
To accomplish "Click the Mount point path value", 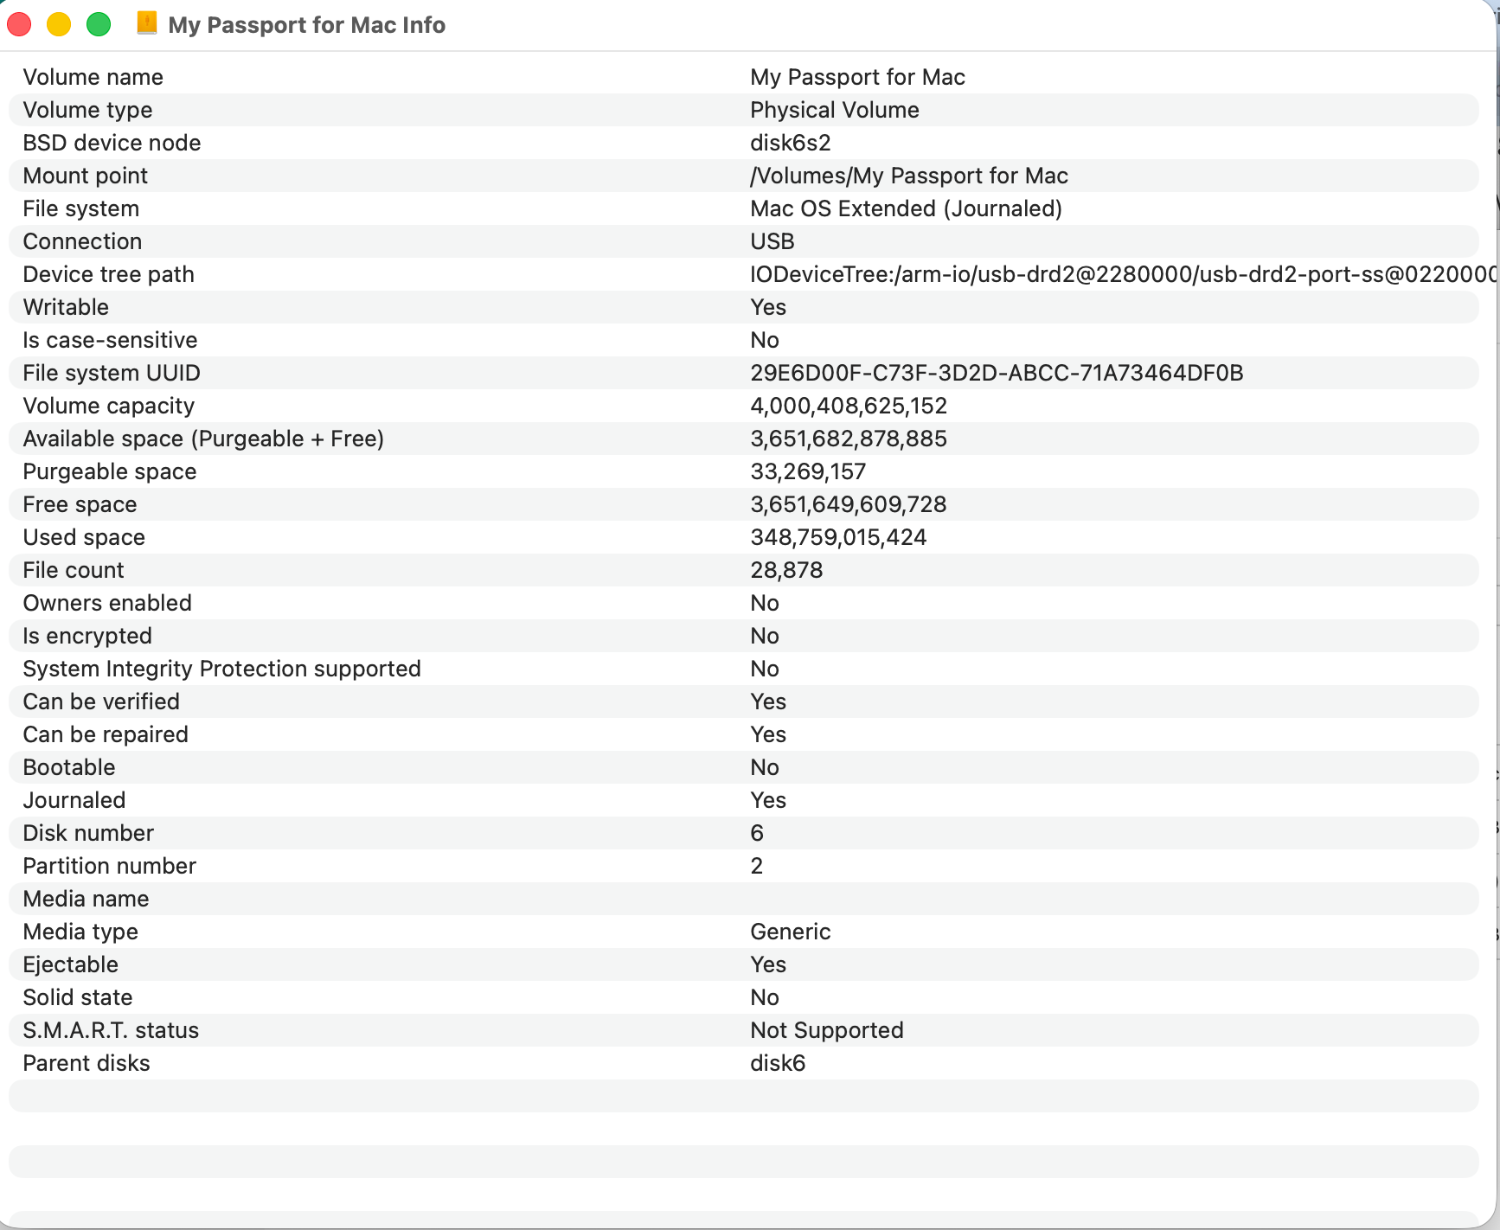I will tap(908, 176).
